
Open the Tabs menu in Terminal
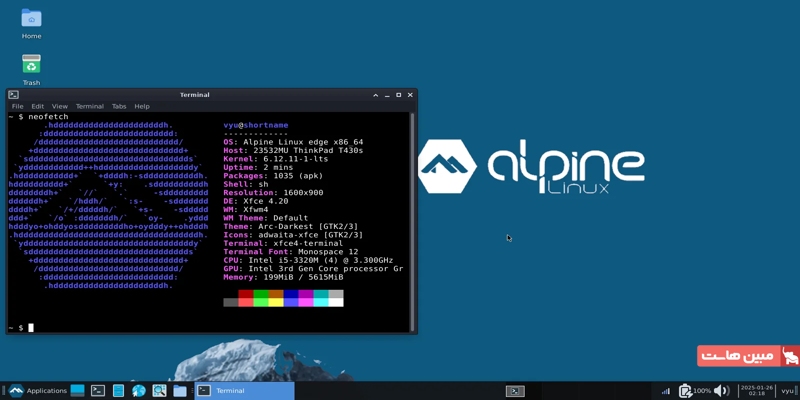[119, 106]
